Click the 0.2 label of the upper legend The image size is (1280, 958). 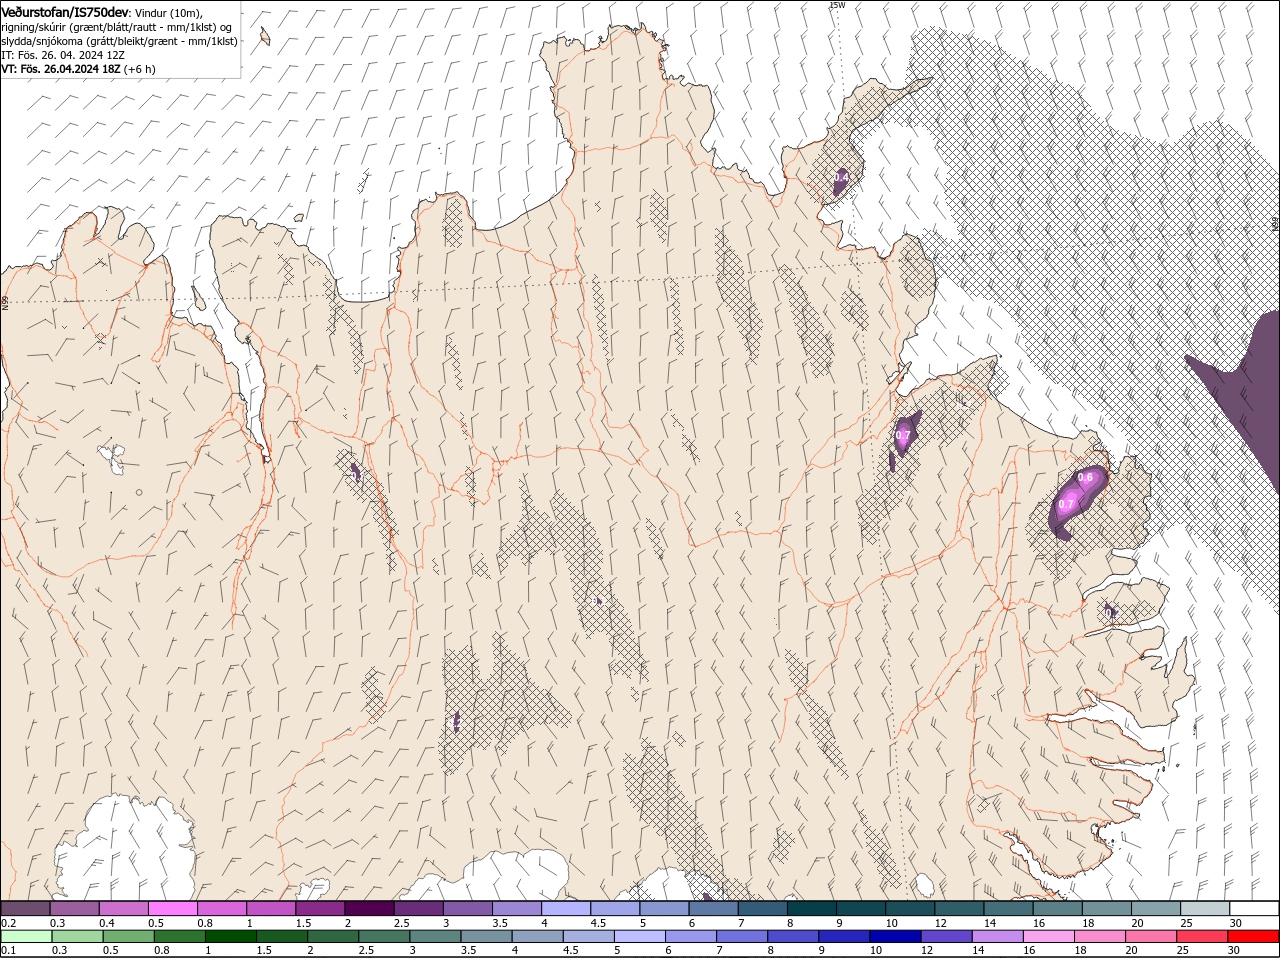(x=8, y=923)
